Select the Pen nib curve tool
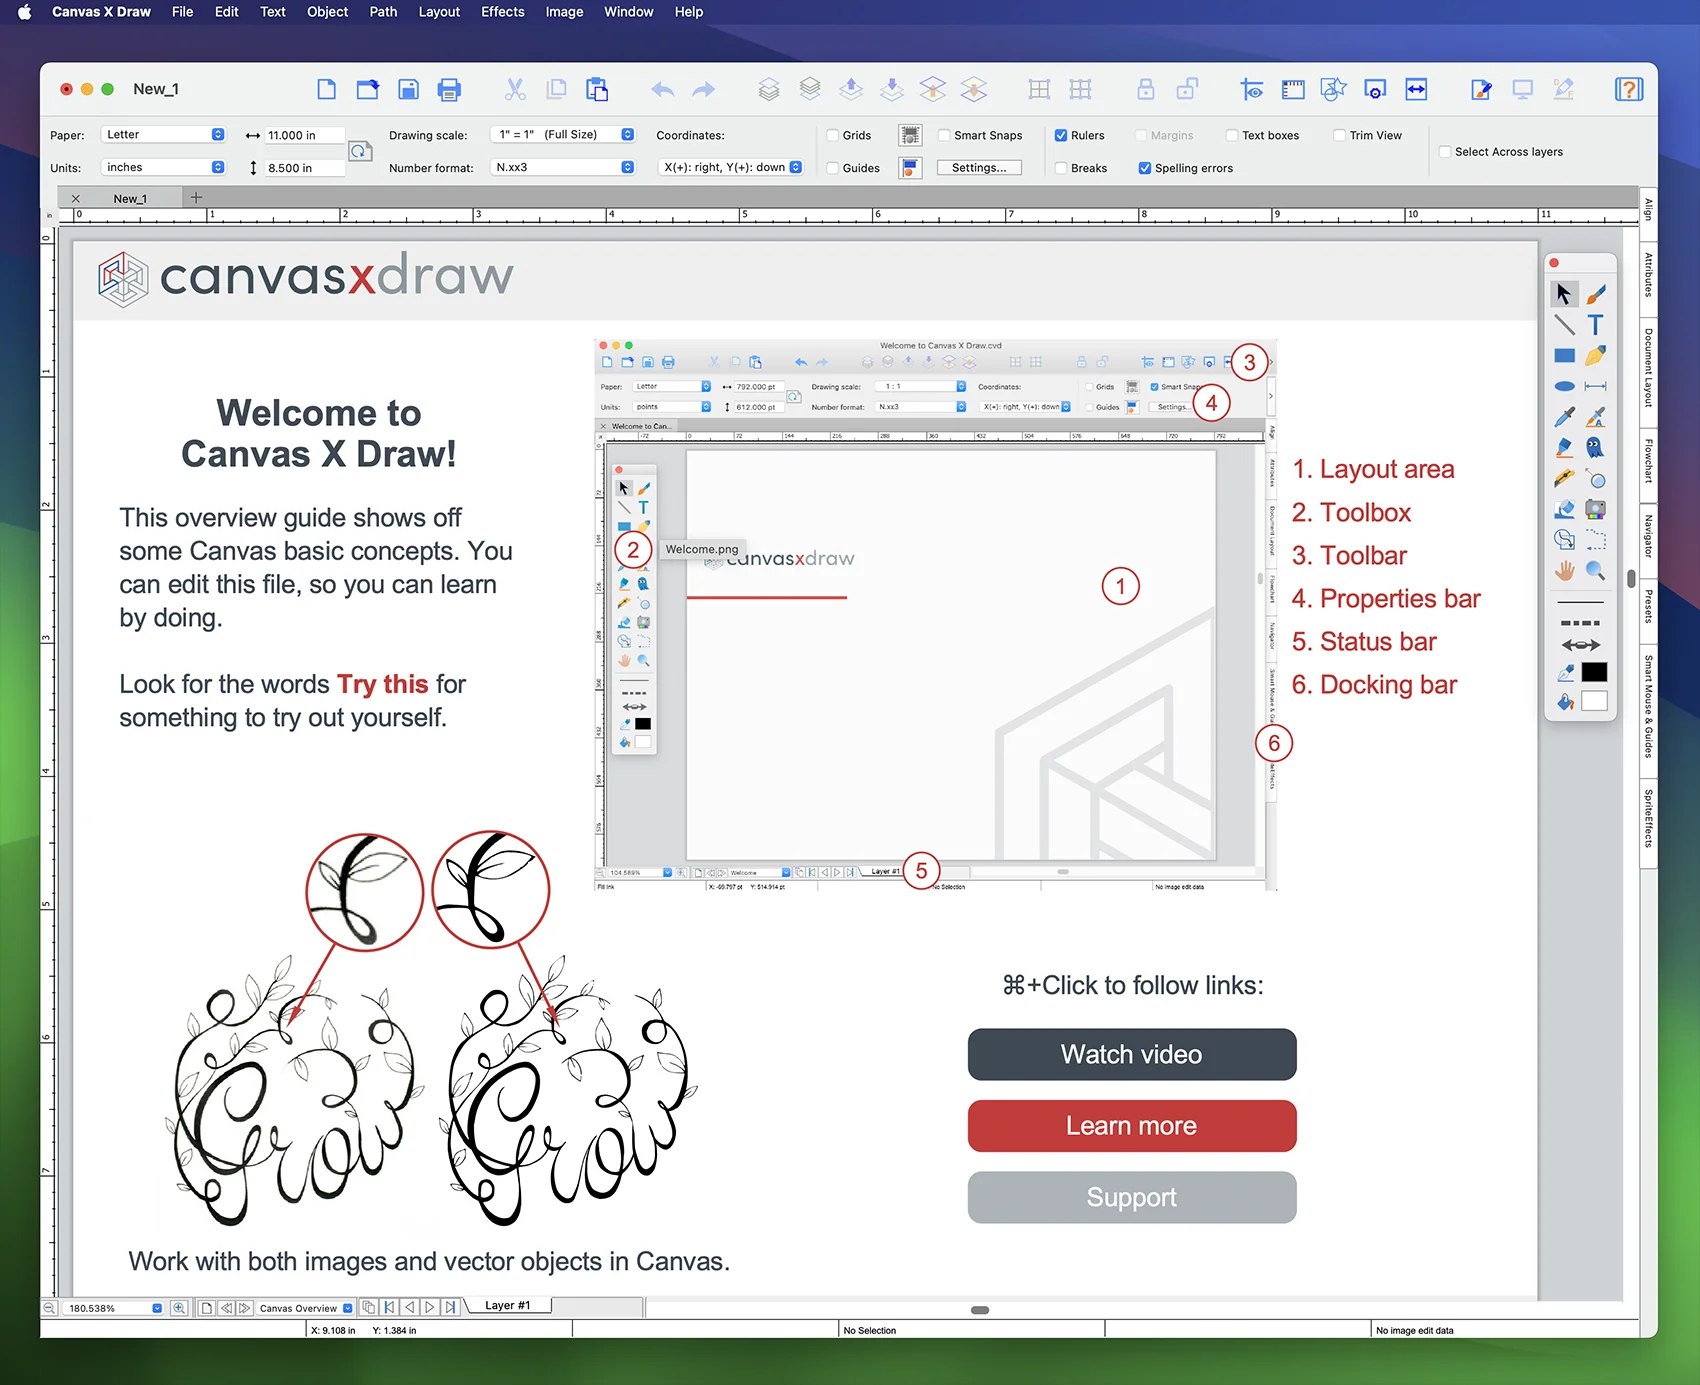Screen dimensions: 1700x1385 coord(1596,355)
